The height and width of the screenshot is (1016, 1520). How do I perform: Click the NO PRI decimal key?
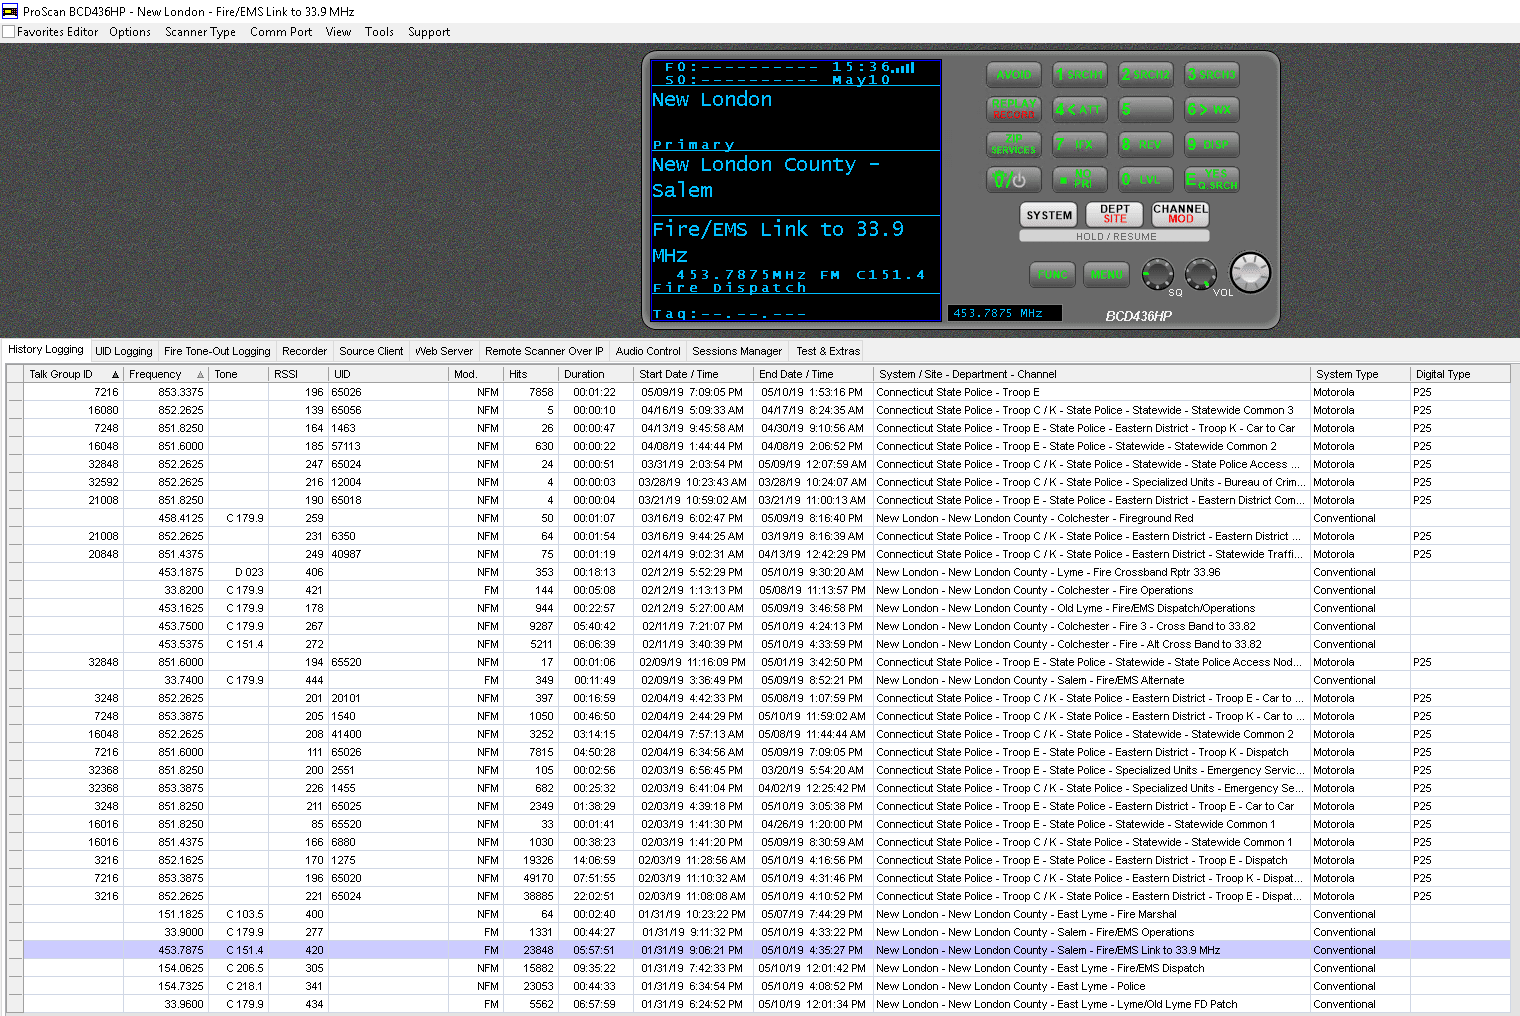pyautogui.click(x=1080, y=180)
